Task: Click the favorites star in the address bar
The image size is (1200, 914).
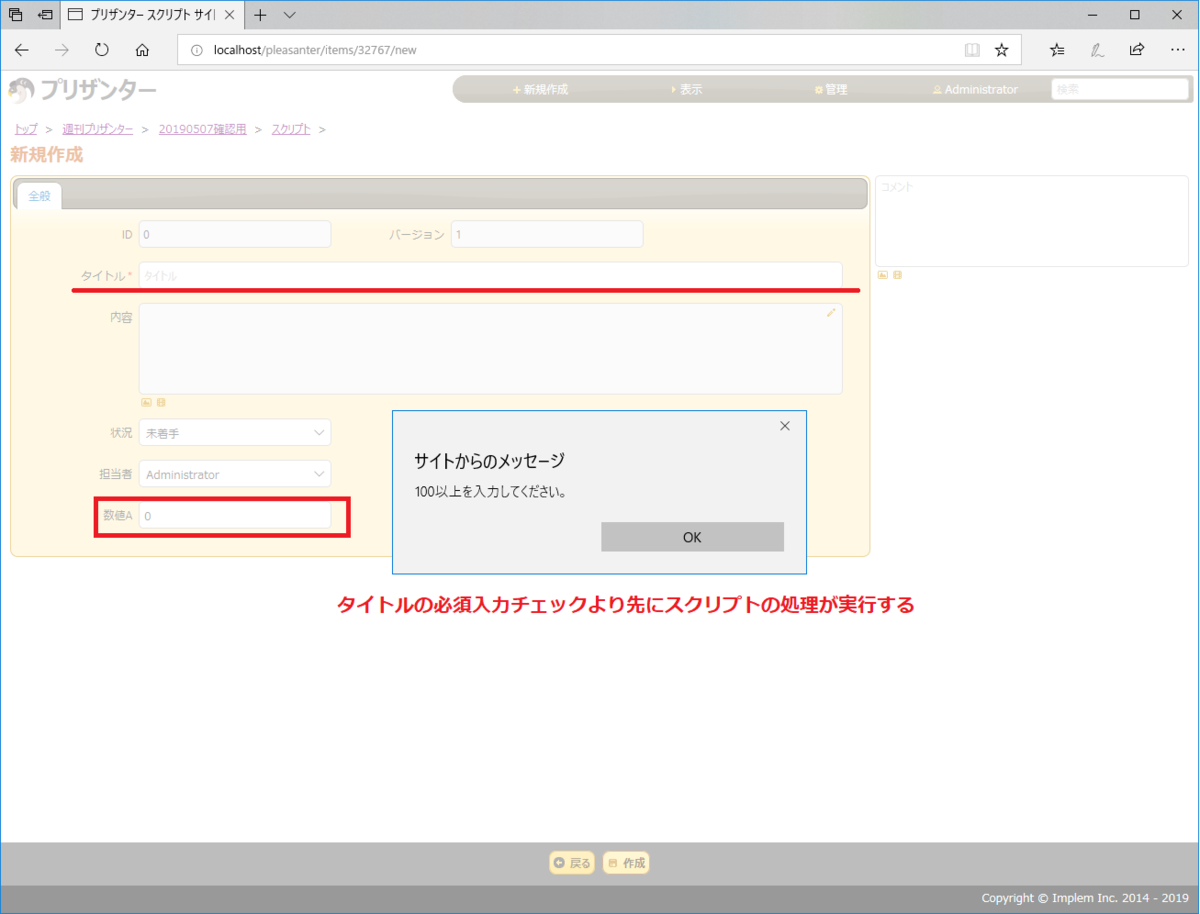Action: point(1000,49)
